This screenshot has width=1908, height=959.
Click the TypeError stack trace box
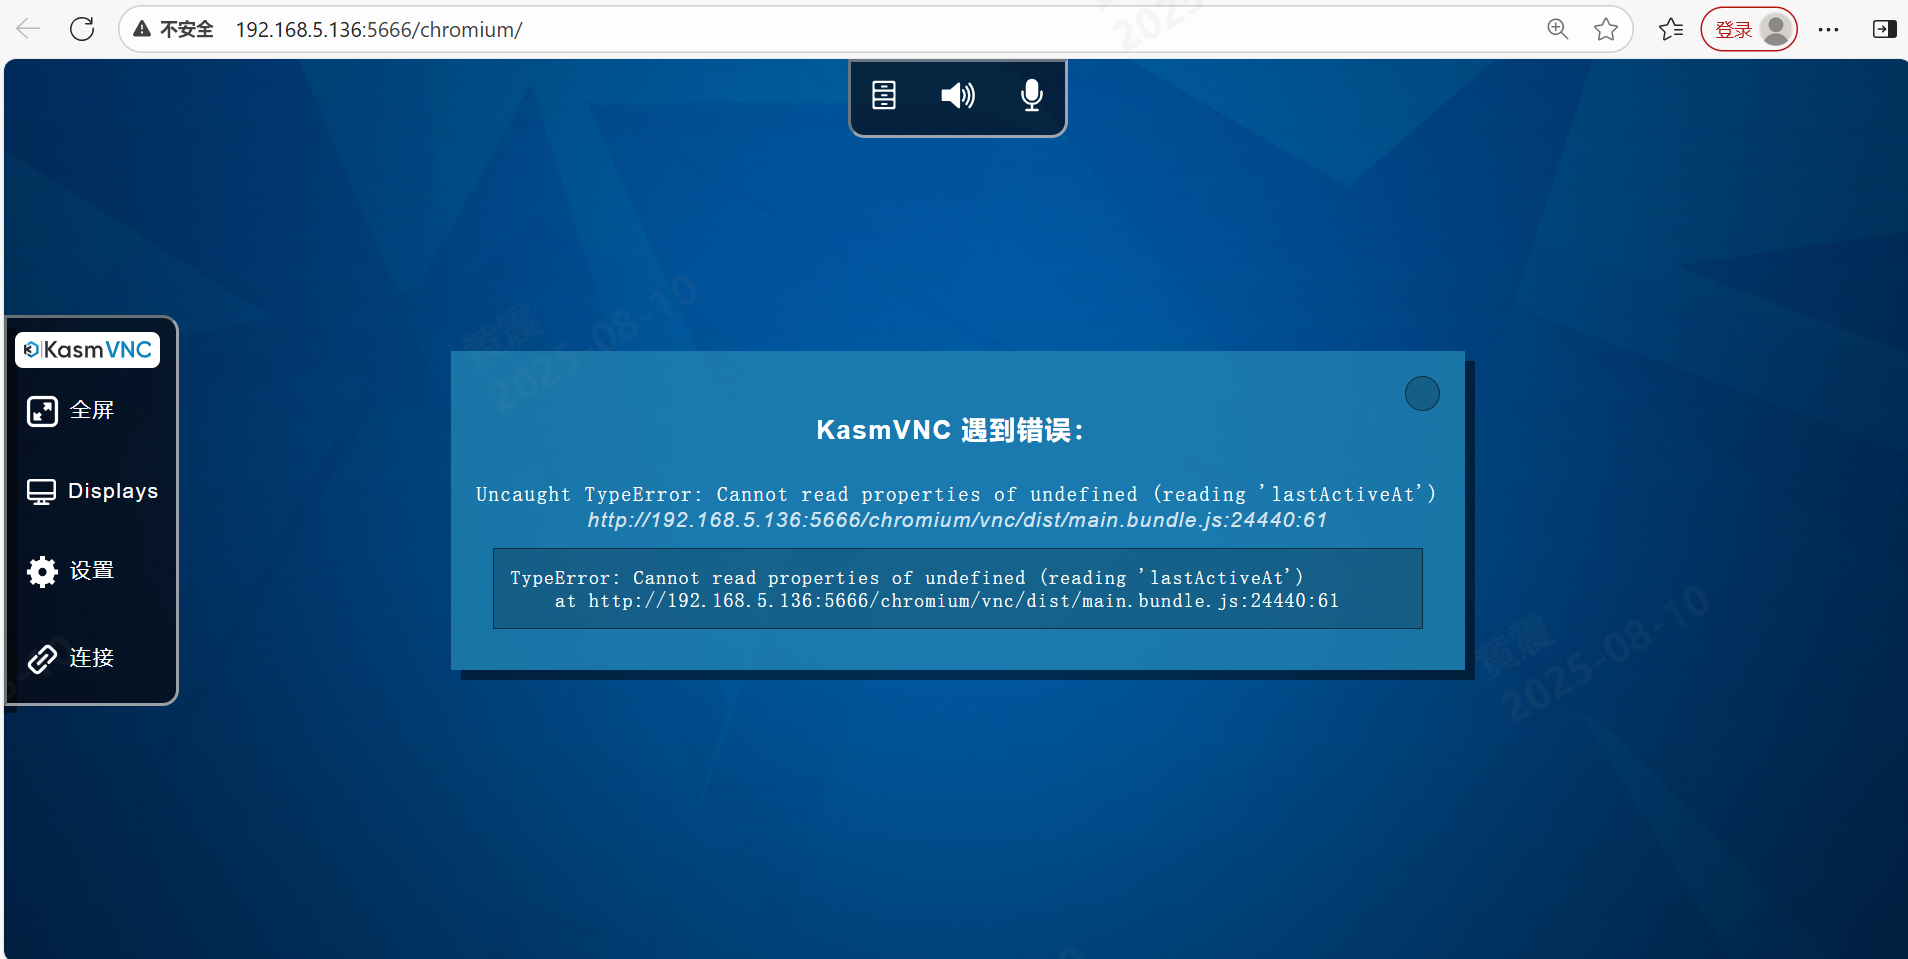pos(957,589)
